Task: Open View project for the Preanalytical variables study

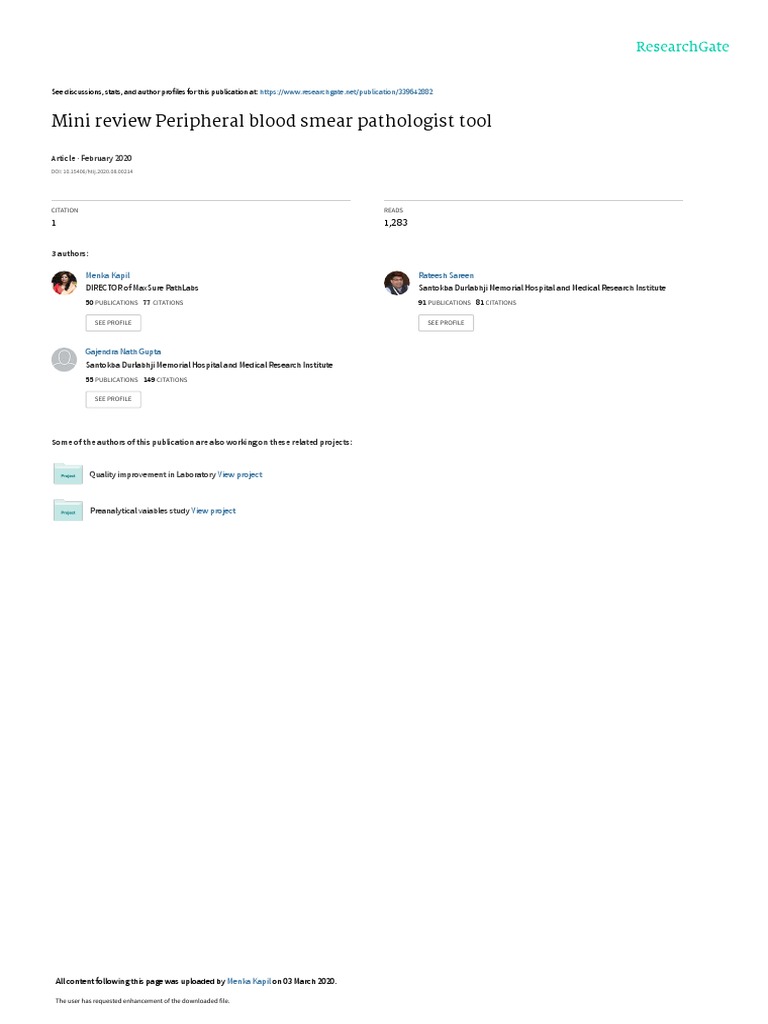Action: point(214,511)
